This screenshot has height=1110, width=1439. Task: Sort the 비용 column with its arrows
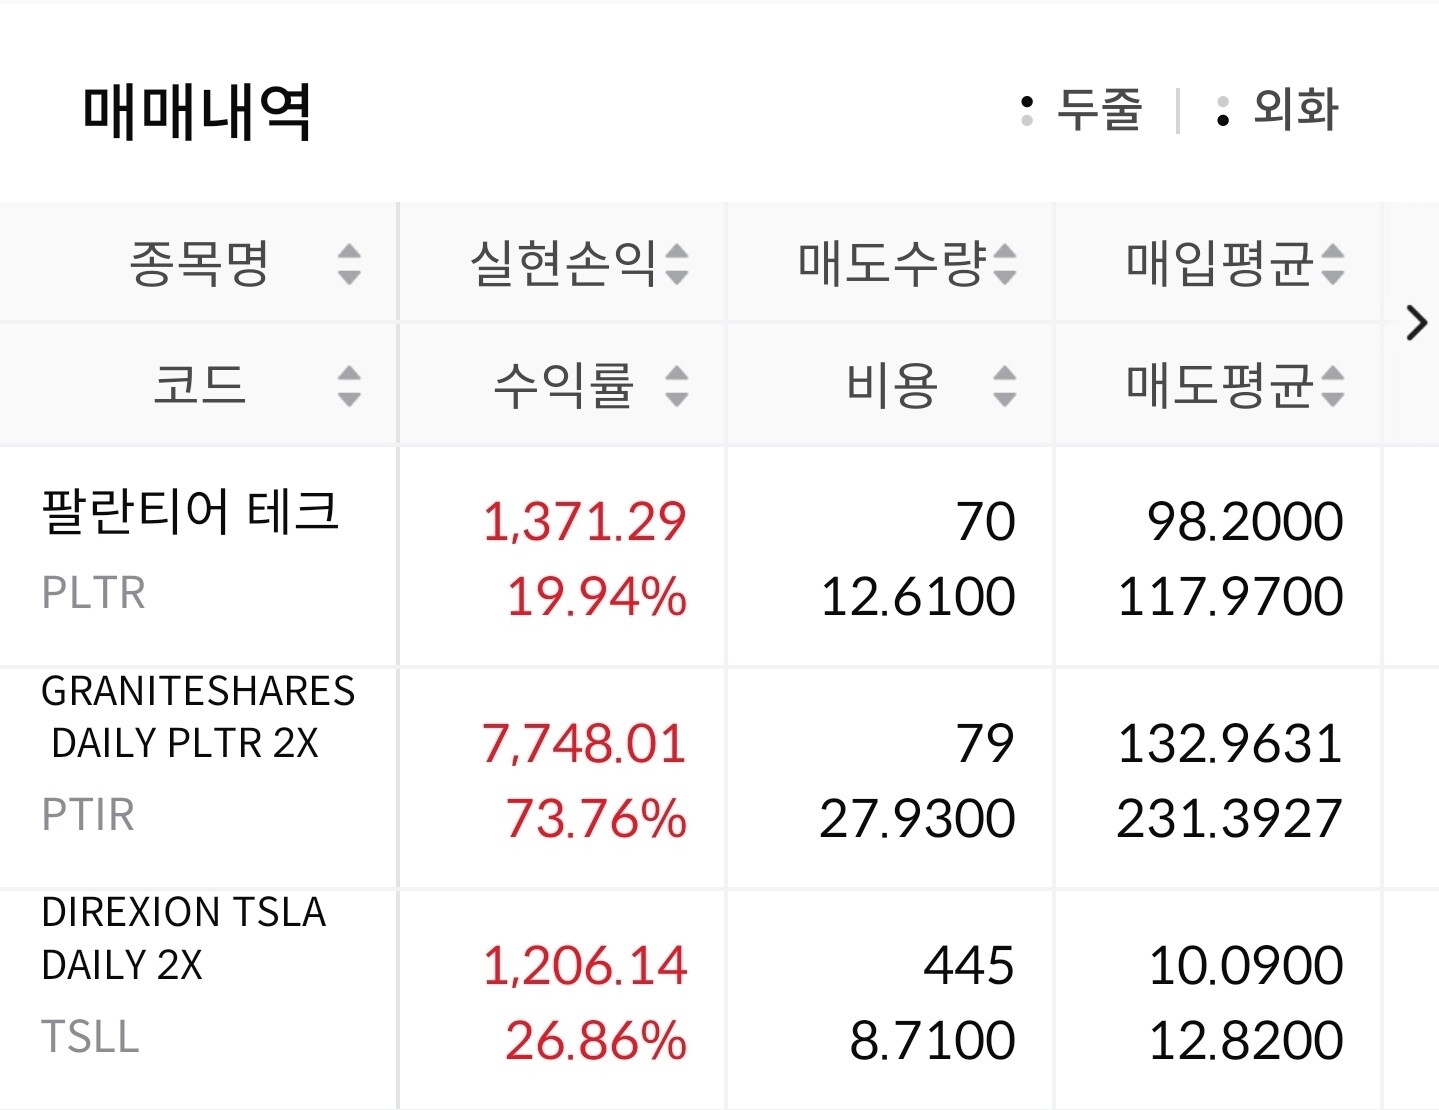(x=1004, y=386)
